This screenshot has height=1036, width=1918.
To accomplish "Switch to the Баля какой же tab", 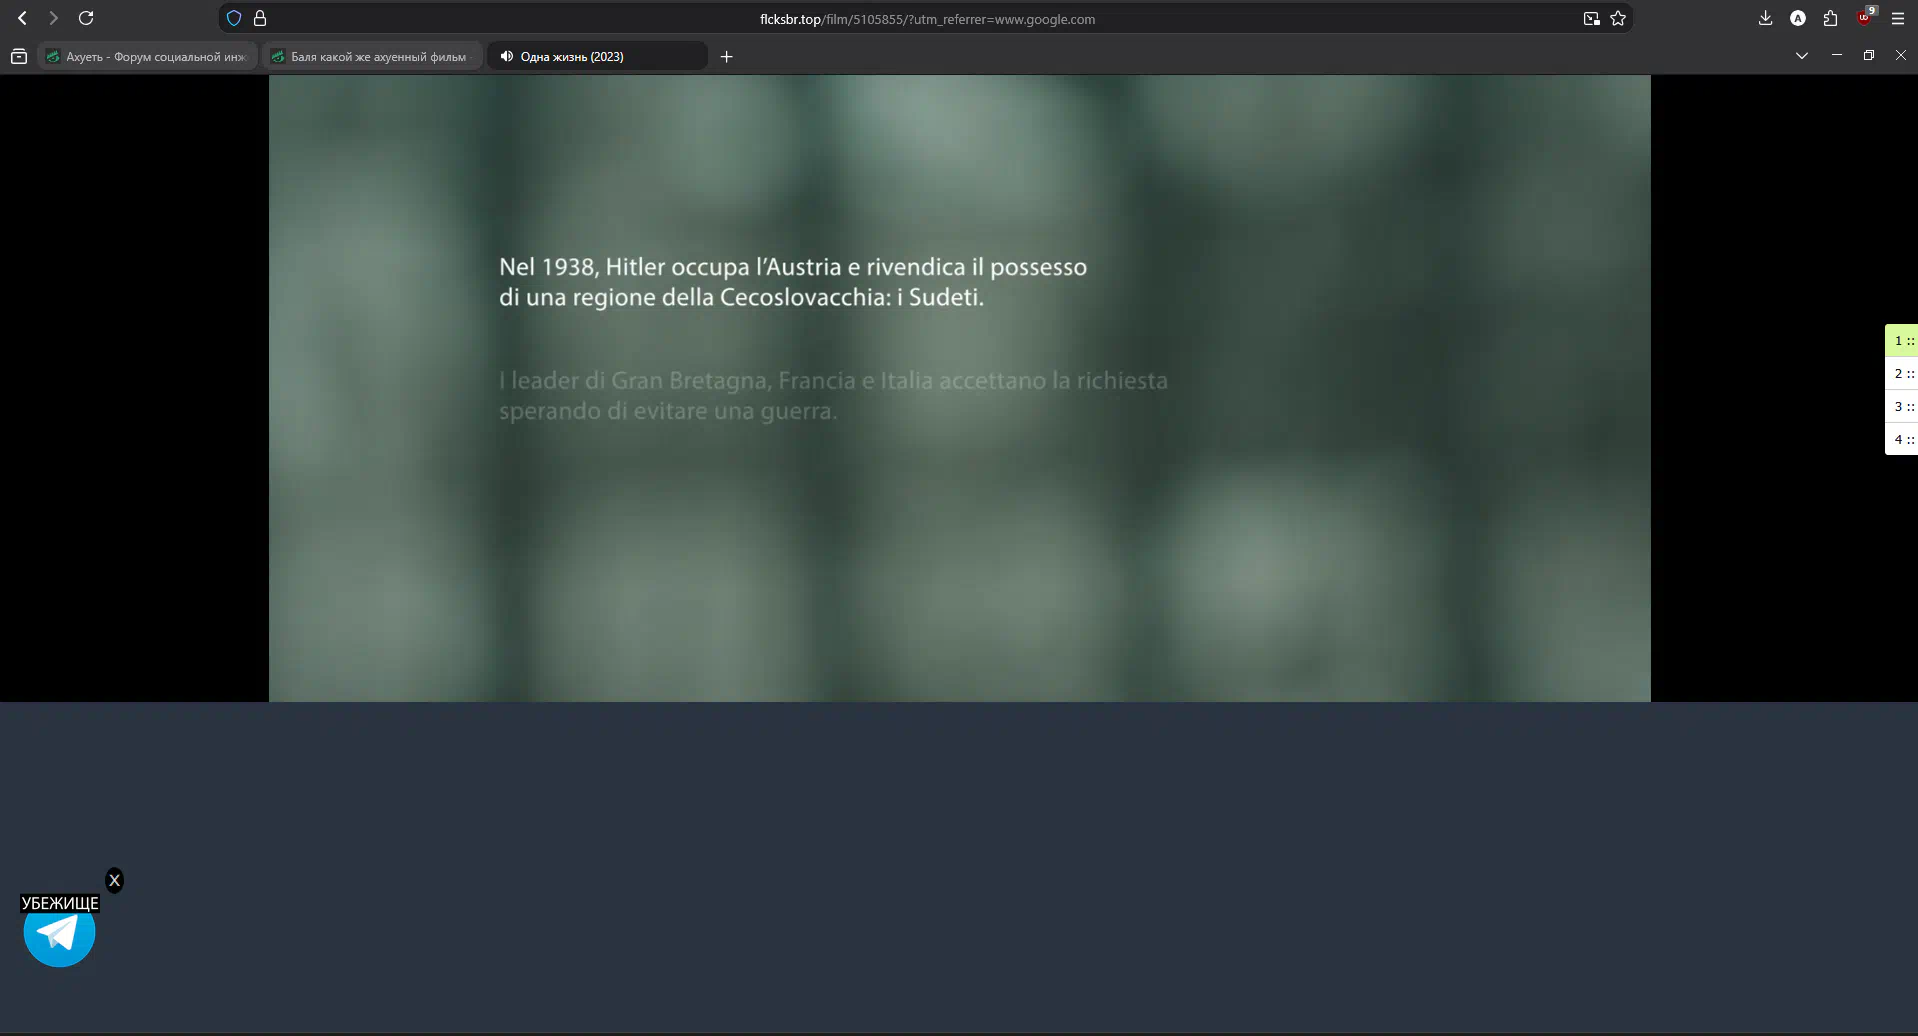I will [x=373, y=56].
